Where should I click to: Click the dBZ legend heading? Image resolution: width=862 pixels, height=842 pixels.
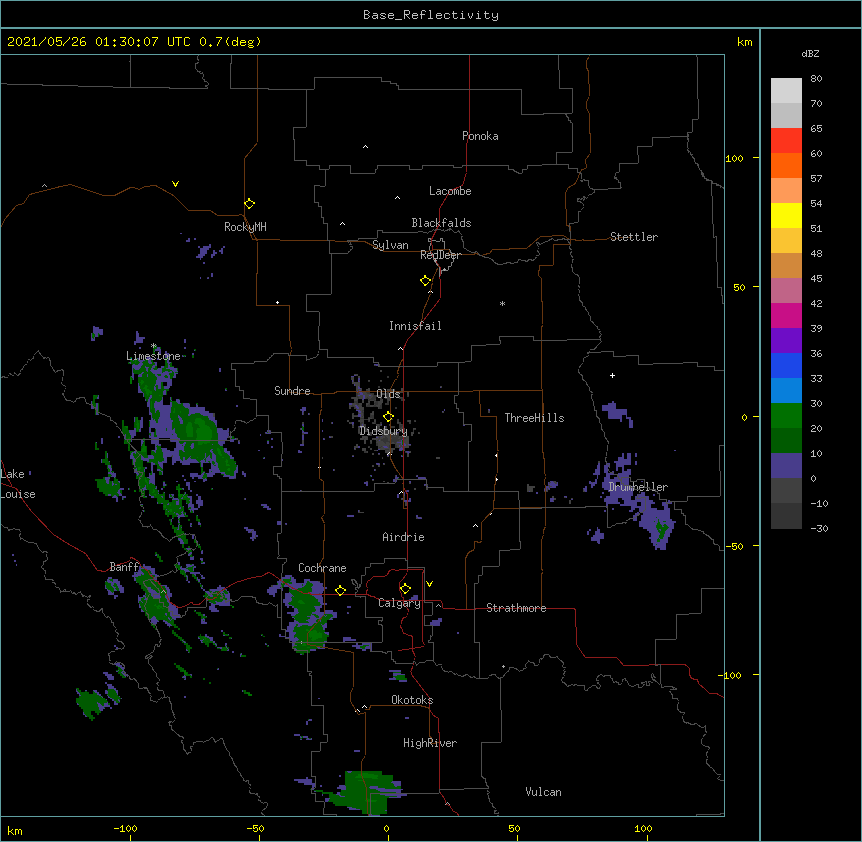pos(810,53)
